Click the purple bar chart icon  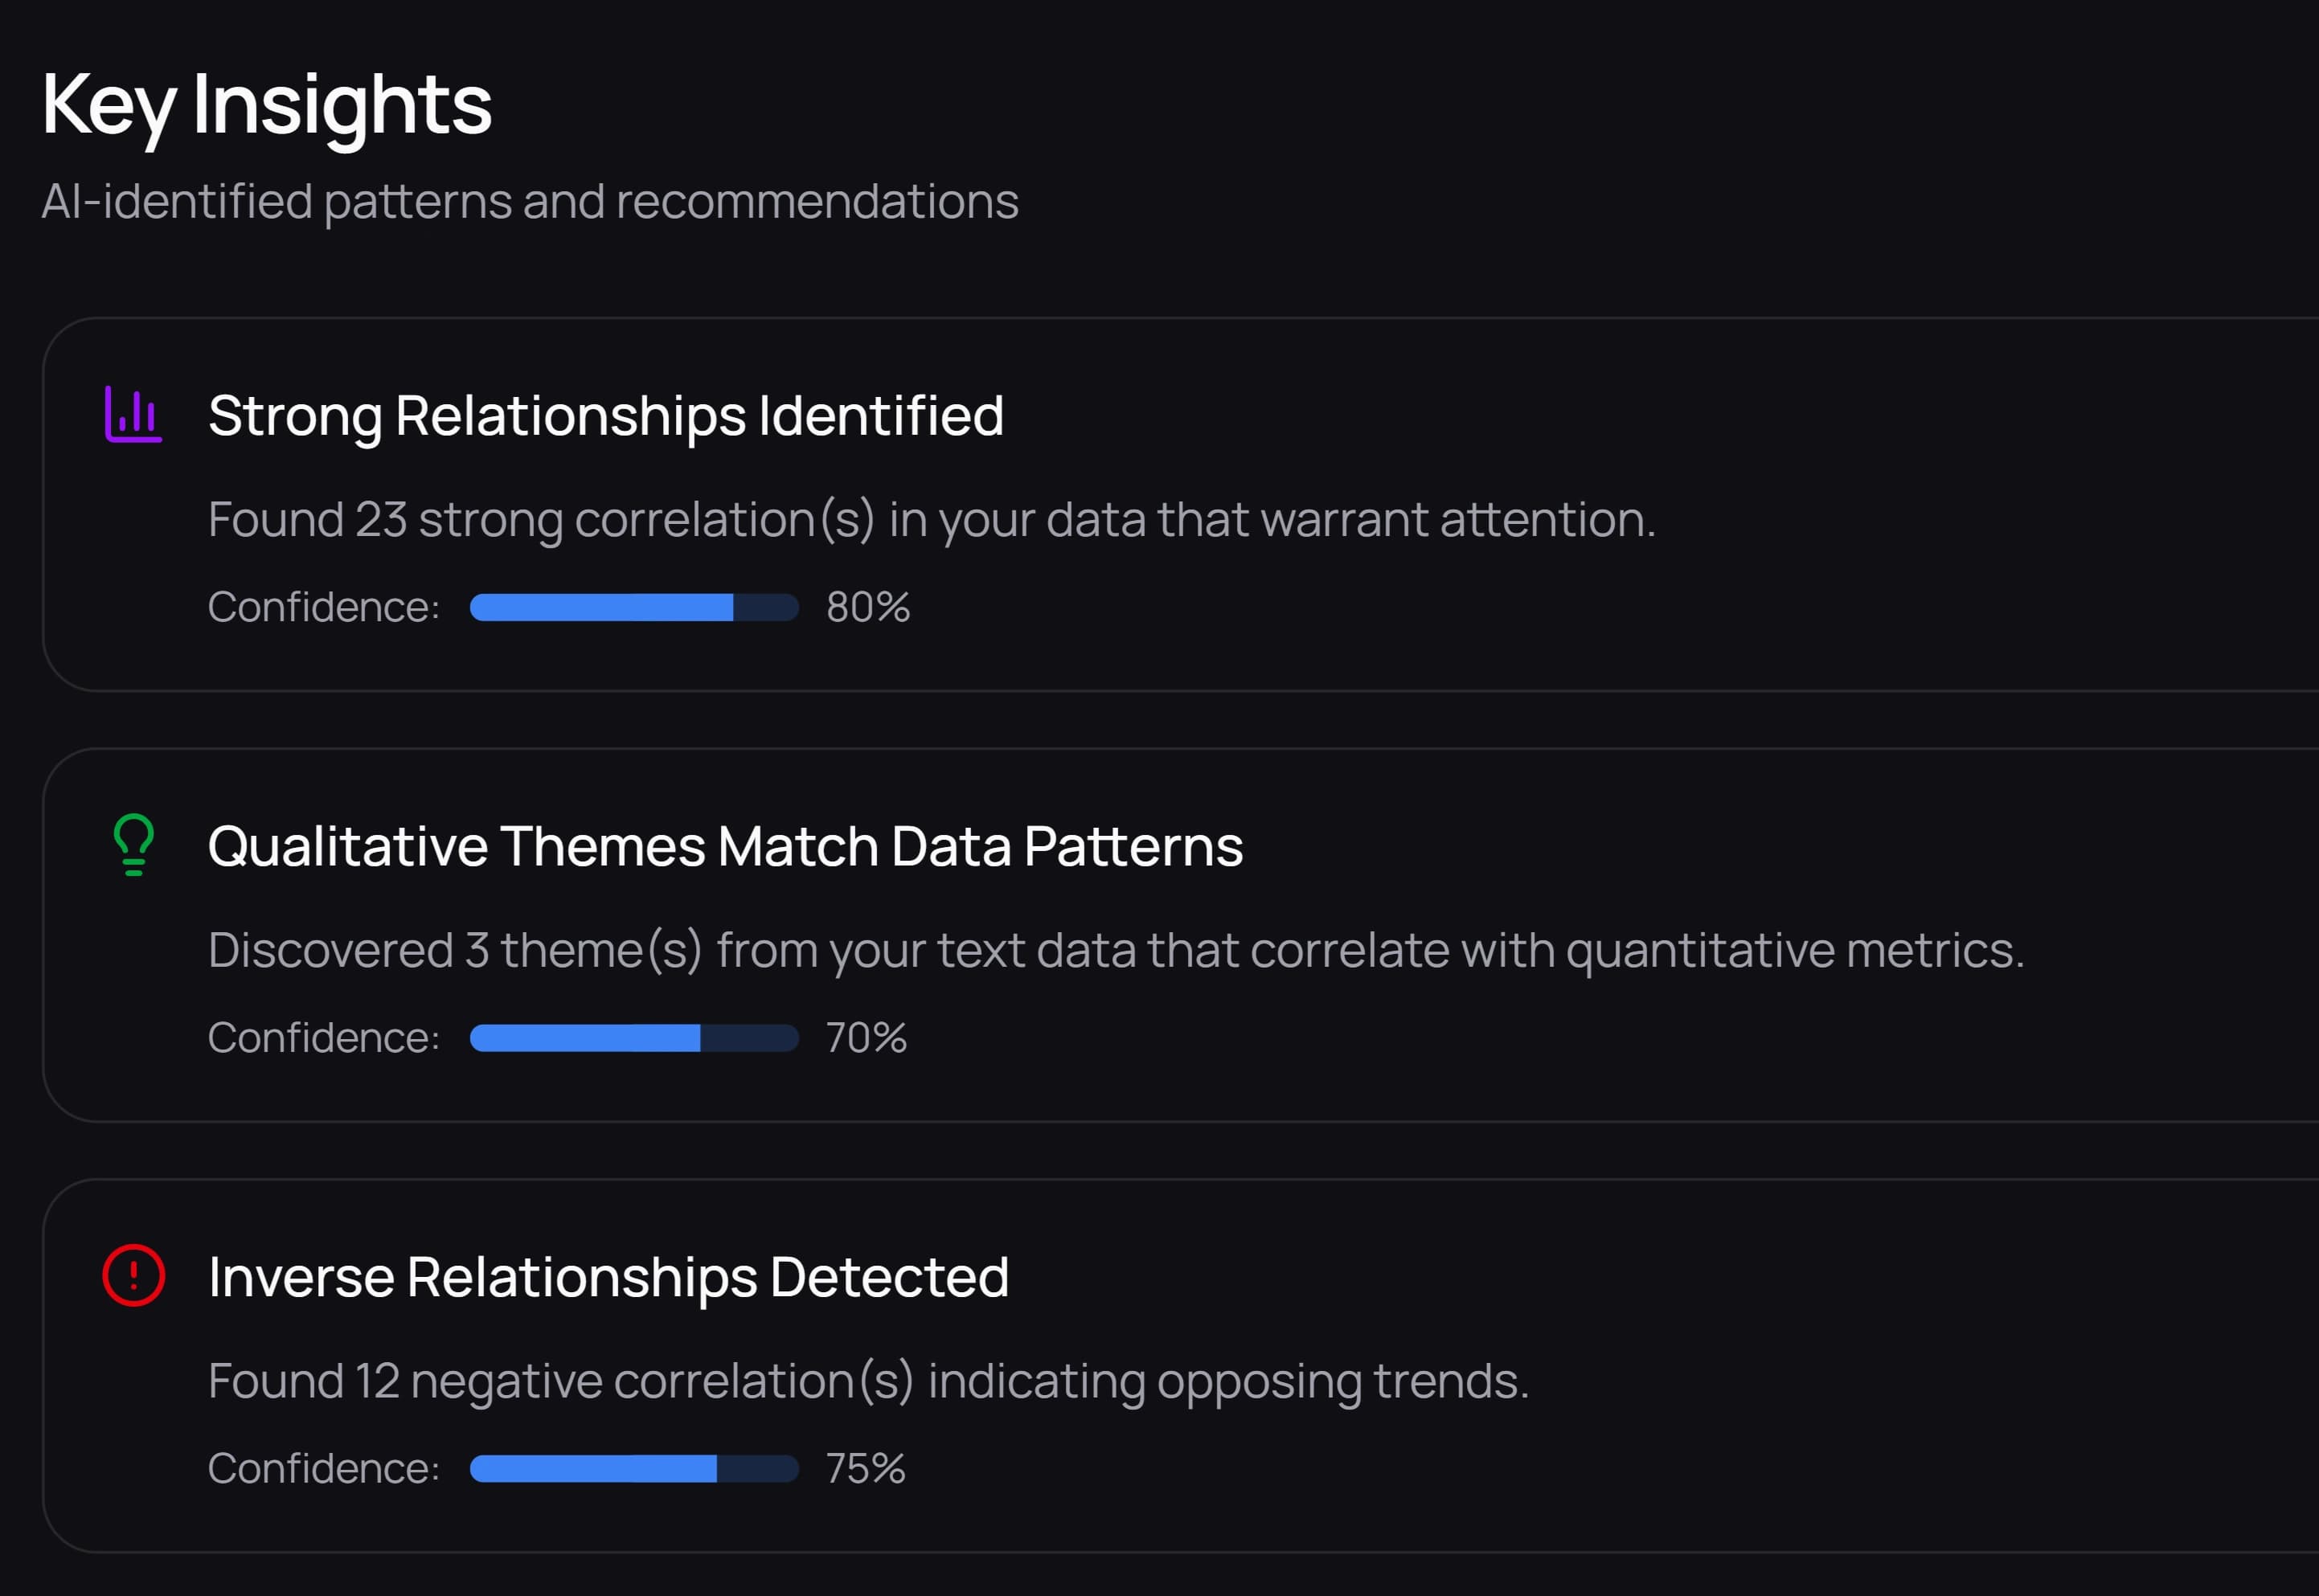pyautogui.click(x=133, y=415)
